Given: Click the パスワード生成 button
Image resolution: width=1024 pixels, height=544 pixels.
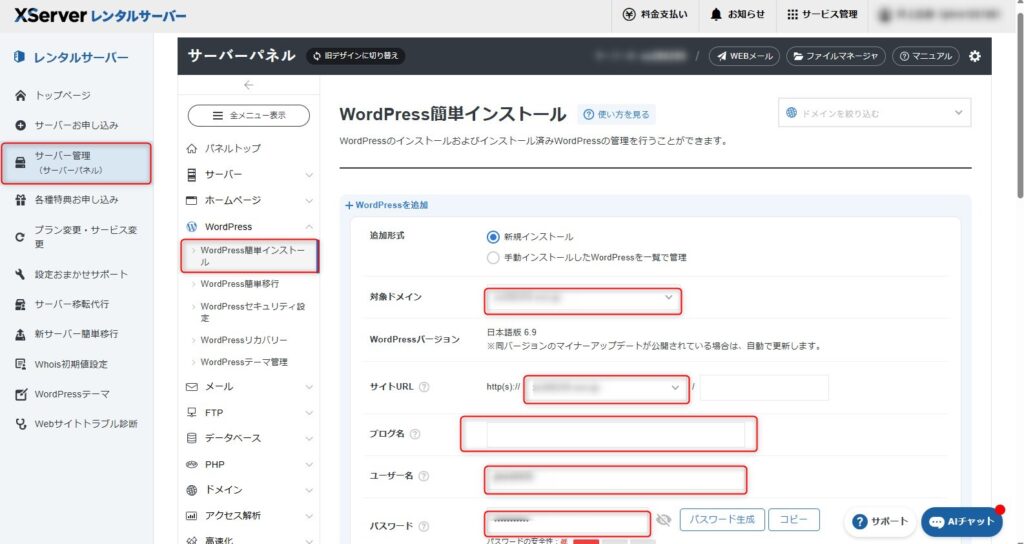Looking at the screenshot, I should pos(723,520).
